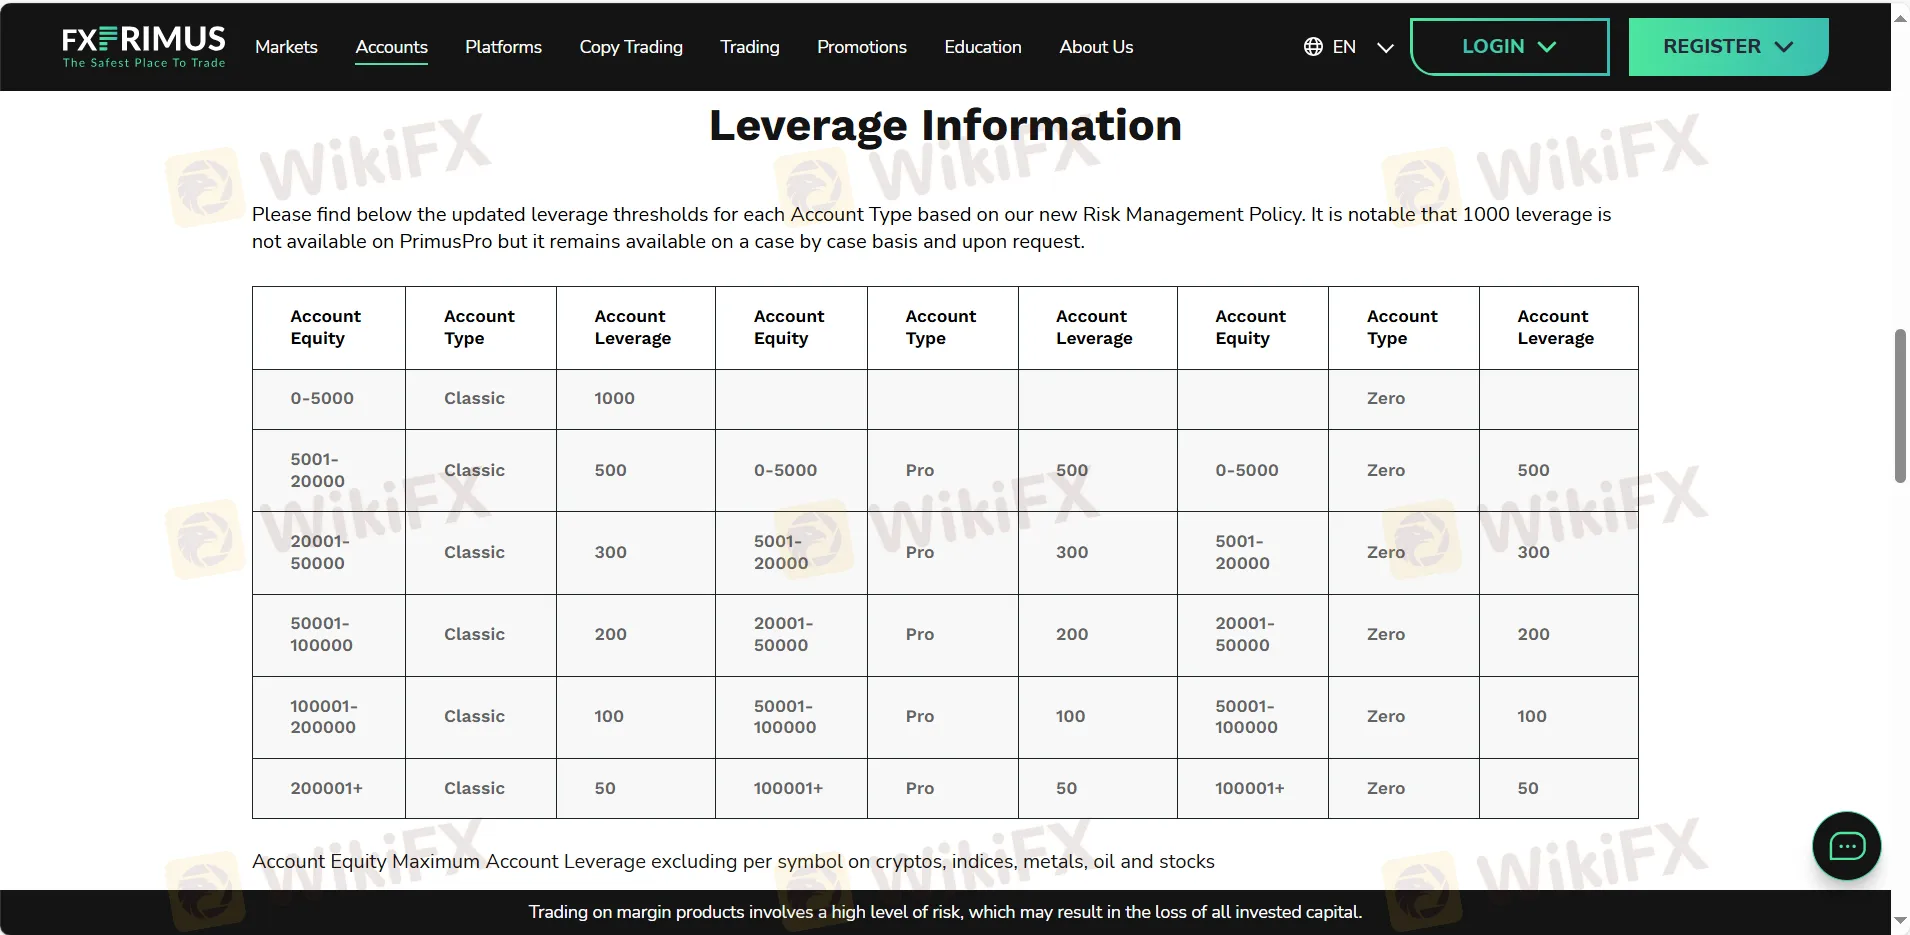Open the Accounts menu
The width and height of the screenshot is (1910, 935).
(x=391, y=47)
